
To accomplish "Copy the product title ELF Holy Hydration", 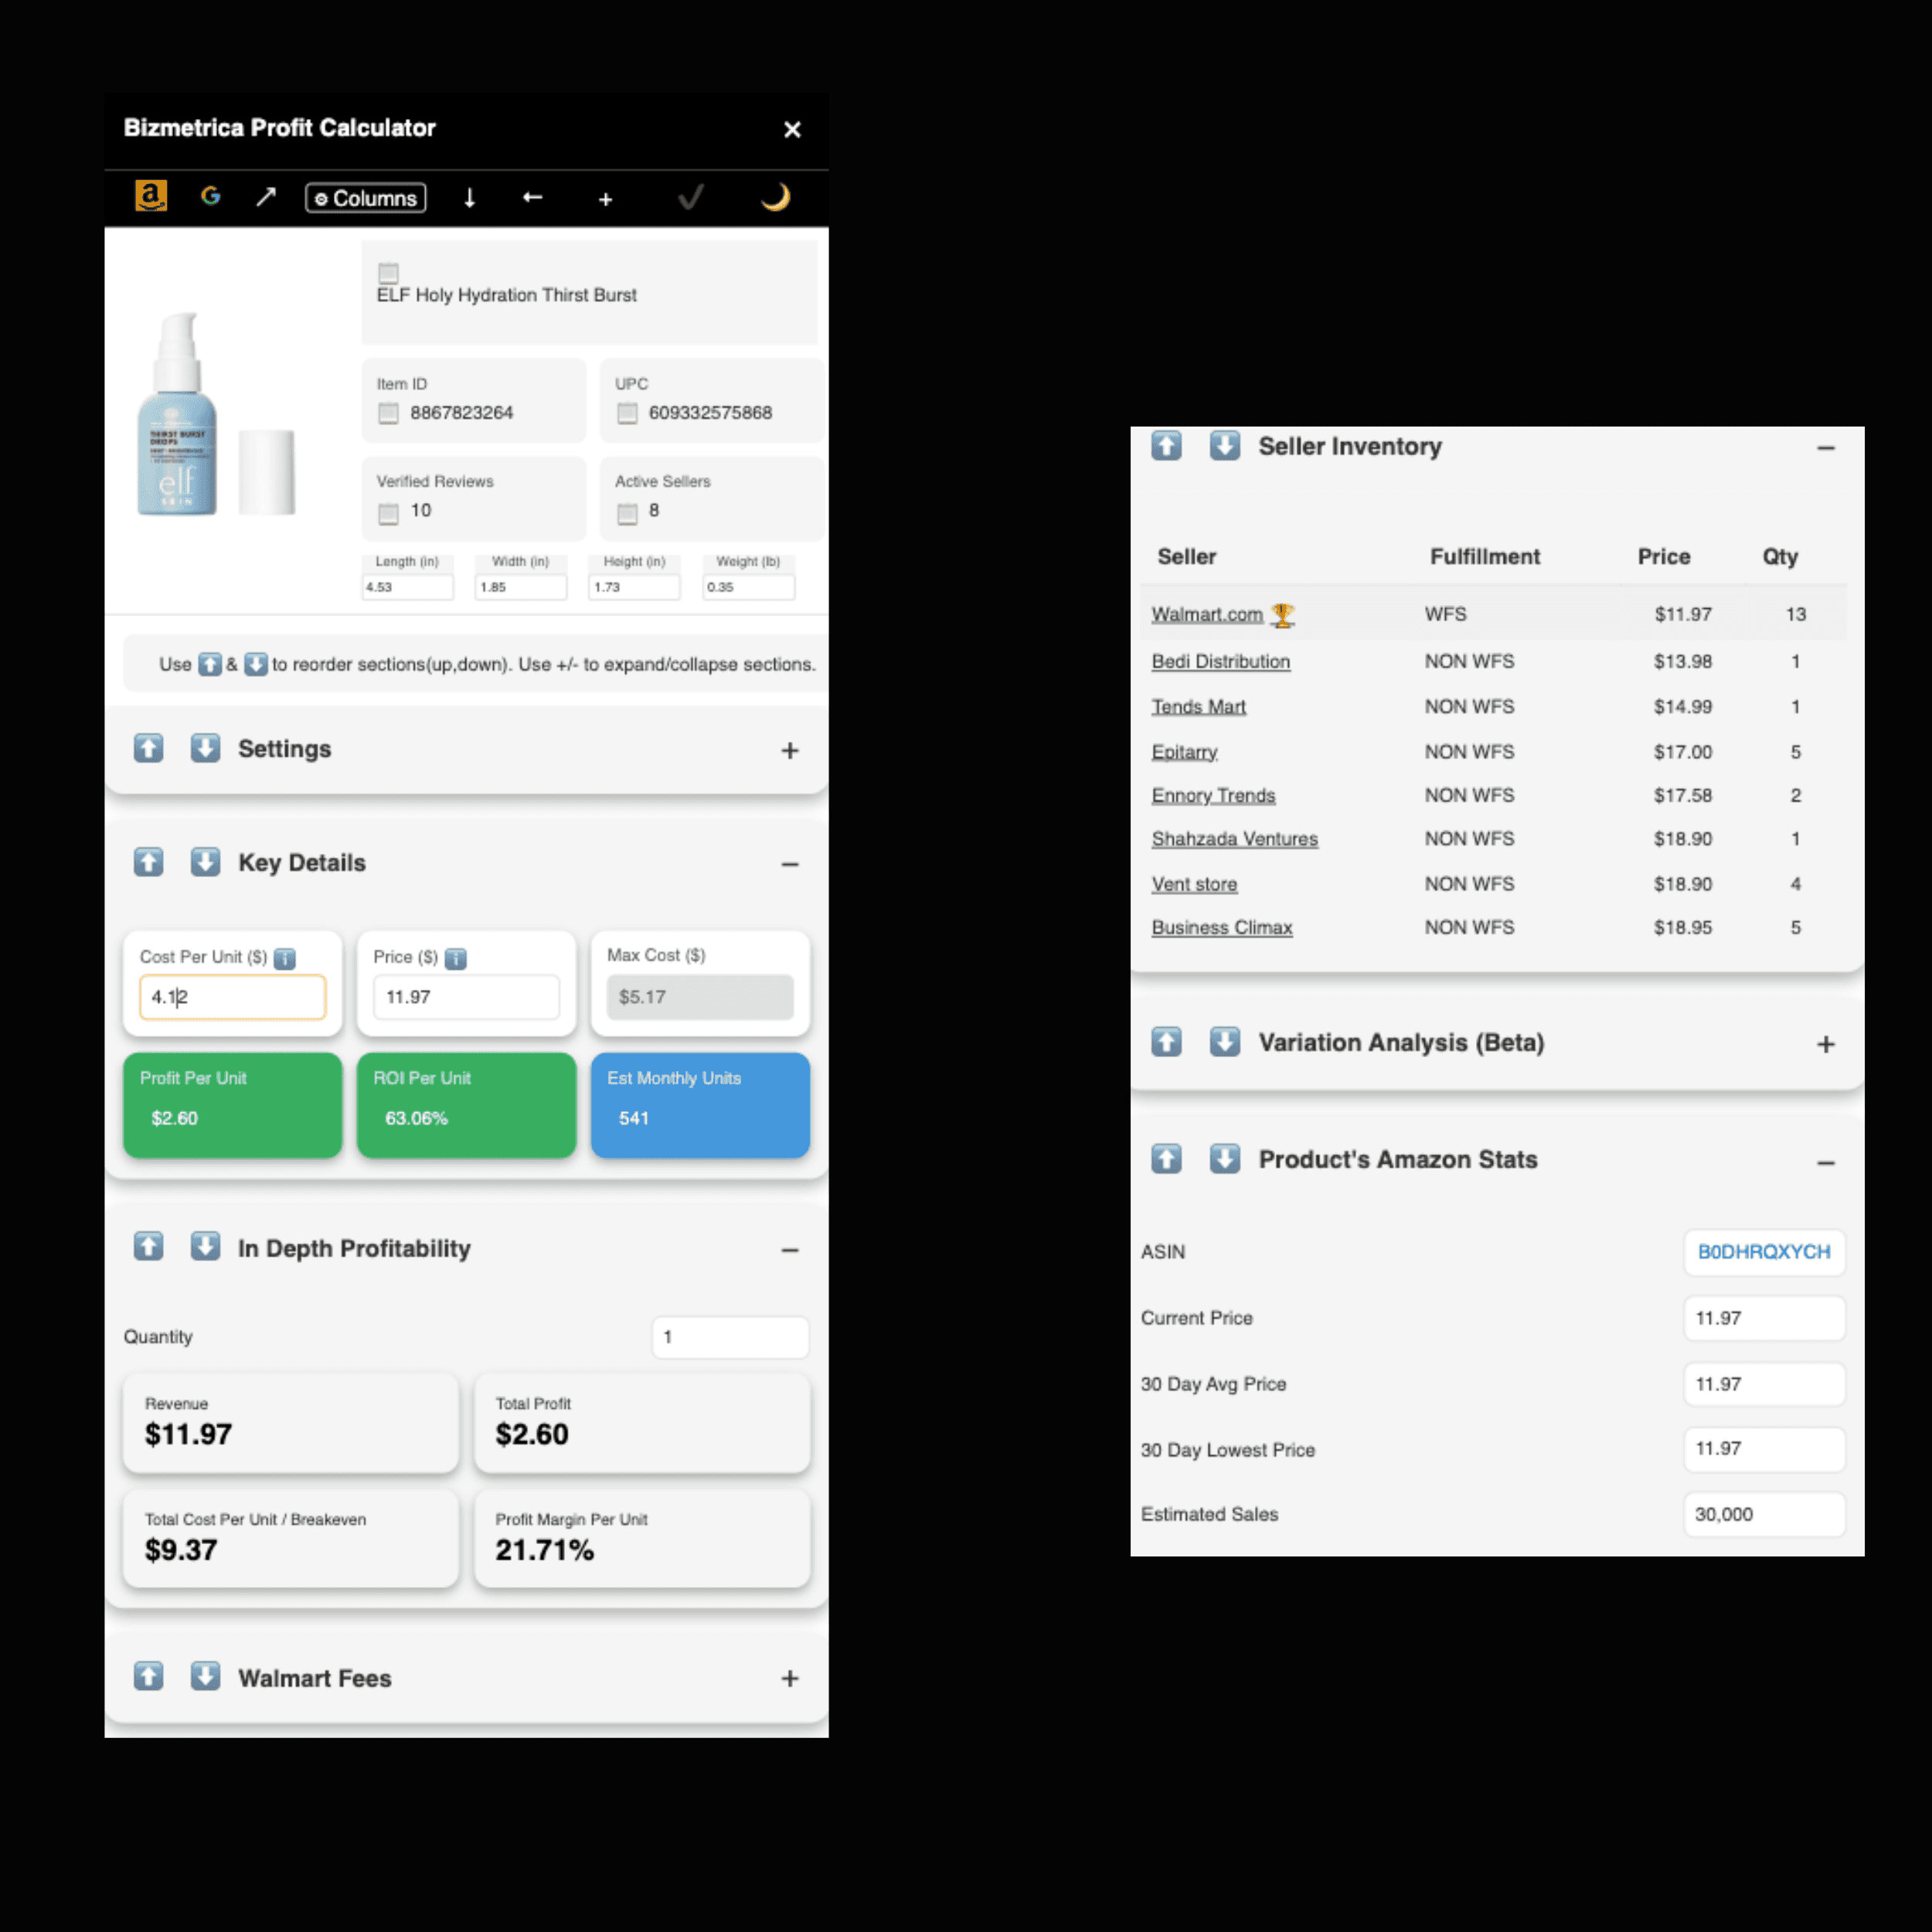I will click(388, 272).
